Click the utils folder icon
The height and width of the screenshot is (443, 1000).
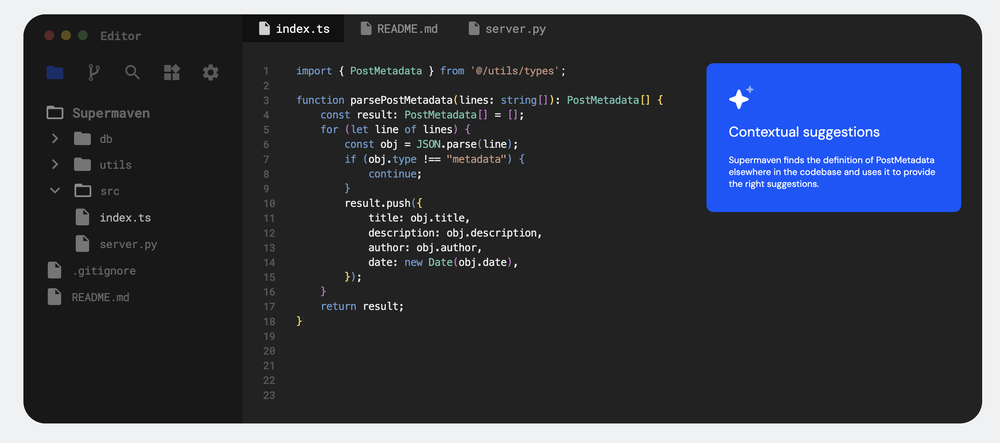82,164
